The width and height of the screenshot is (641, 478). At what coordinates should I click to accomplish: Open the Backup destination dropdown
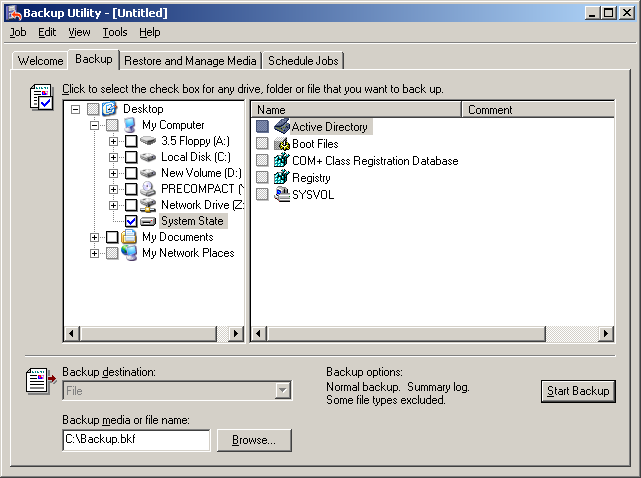tap(282, 390)
